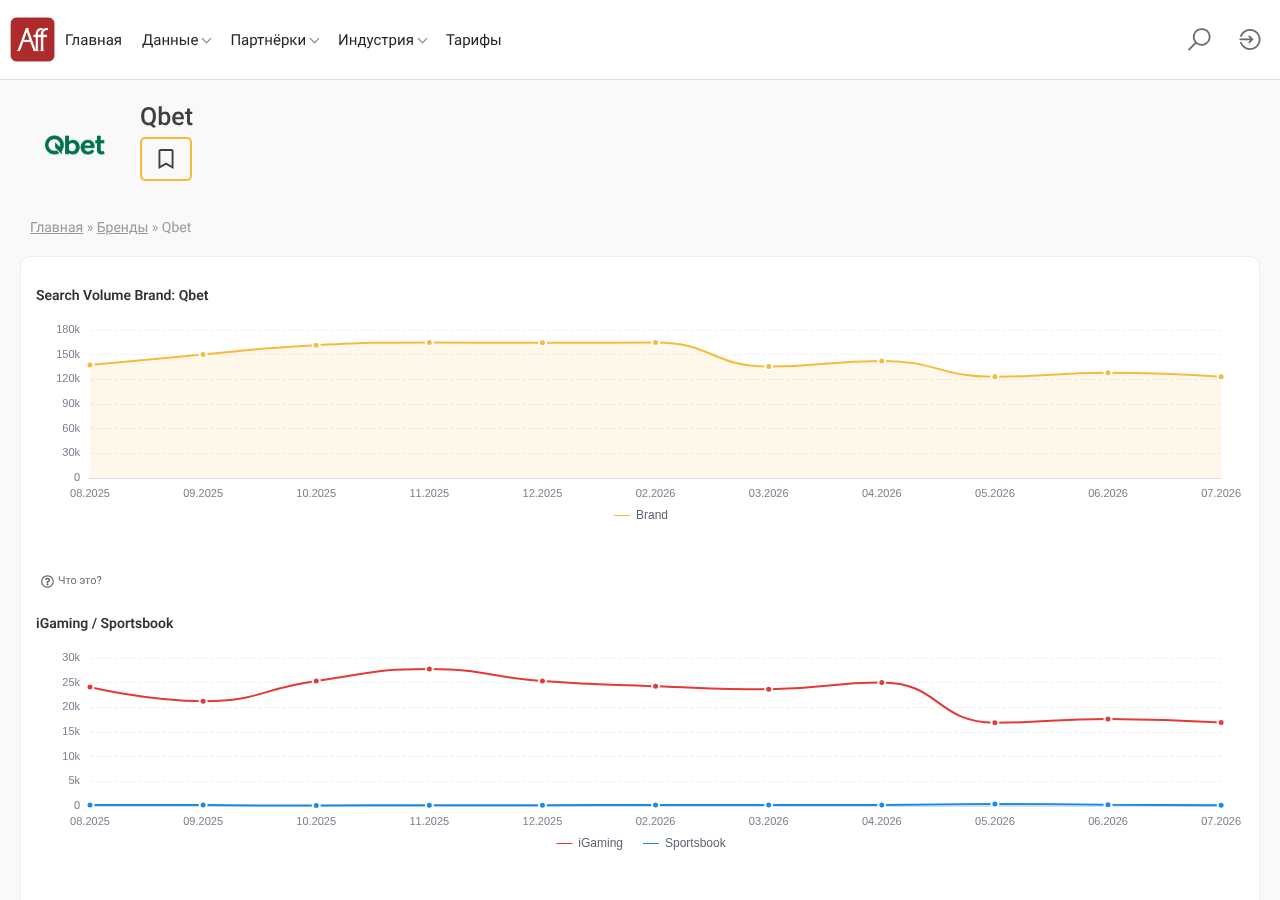Click the 10k y-axis label
This screenshot has width=1280, height=900.
tap(71, 756)
